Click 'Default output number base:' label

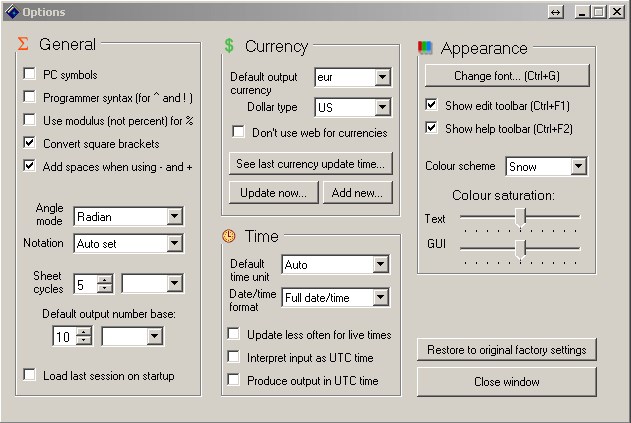[x=109, y=314]
